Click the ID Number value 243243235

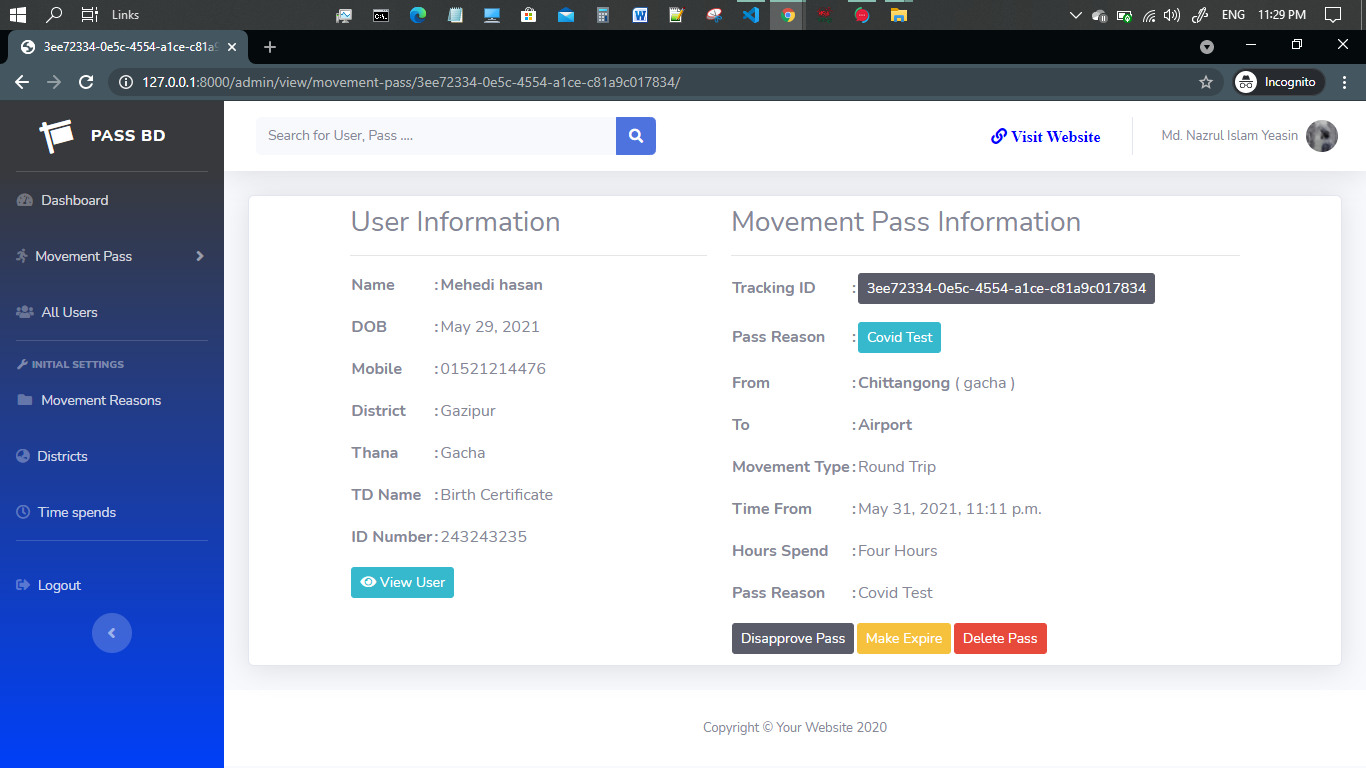pos(484,537)
